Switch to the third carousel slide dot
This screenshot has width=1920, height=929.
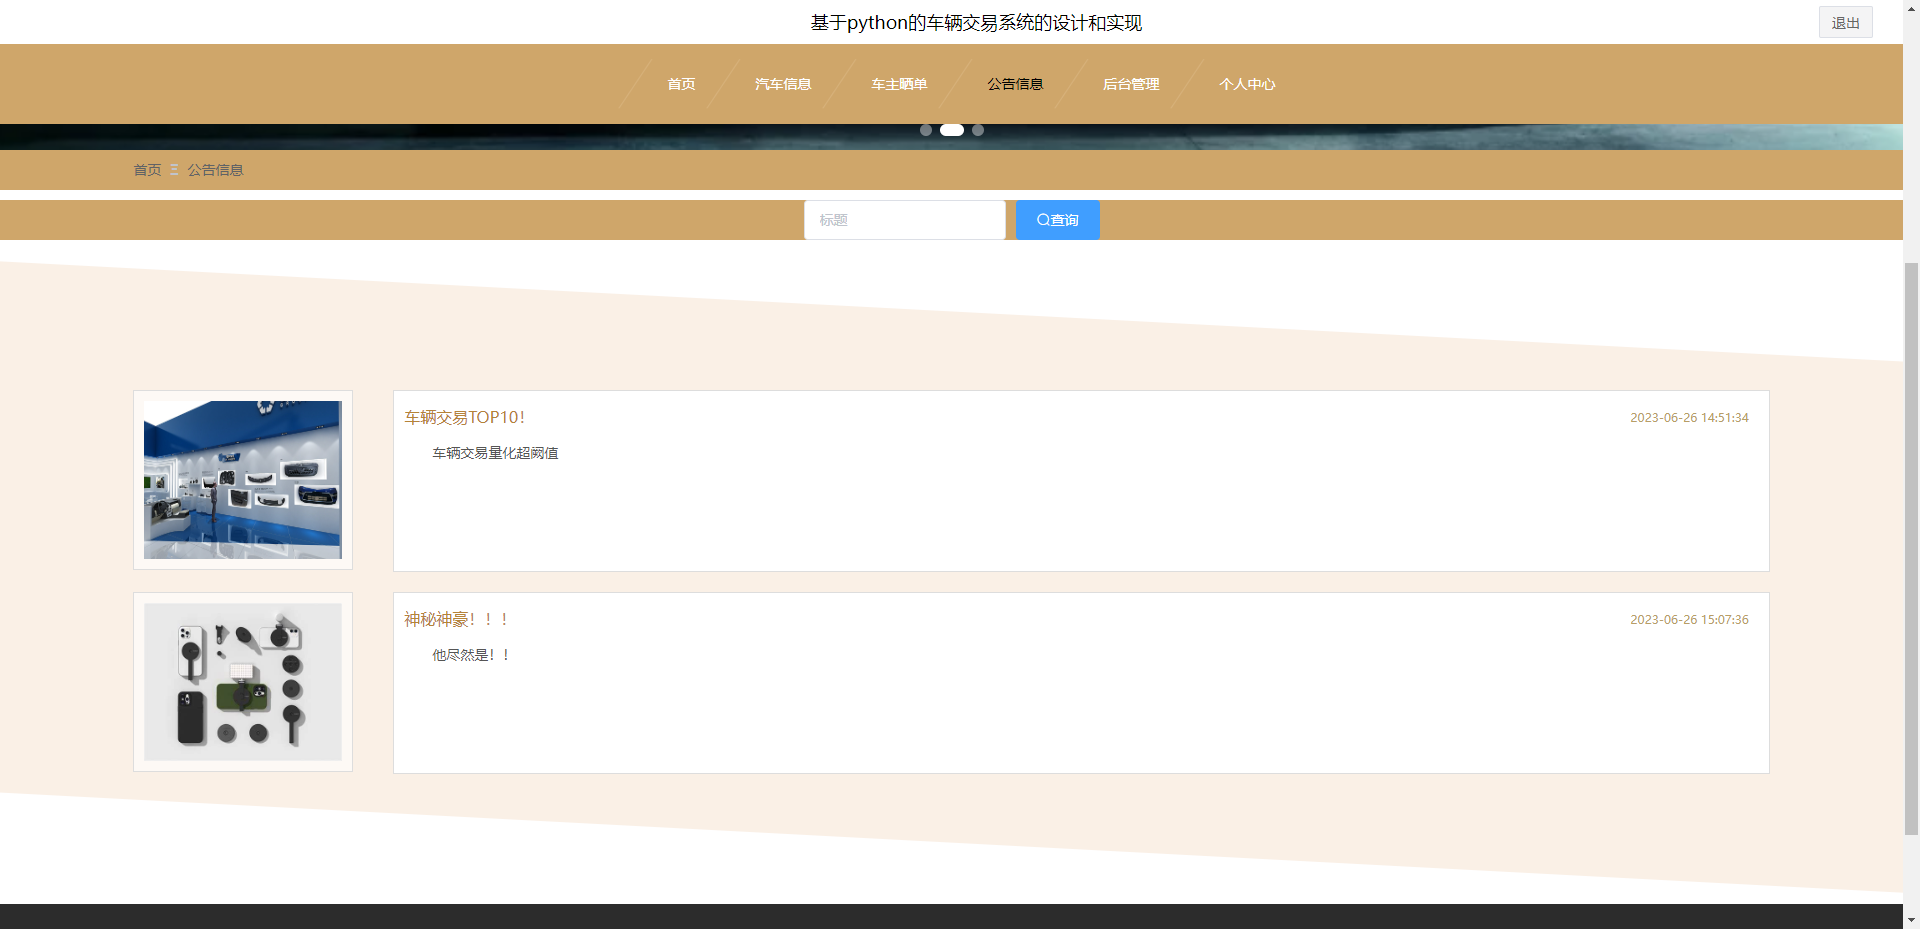[978, 130]
